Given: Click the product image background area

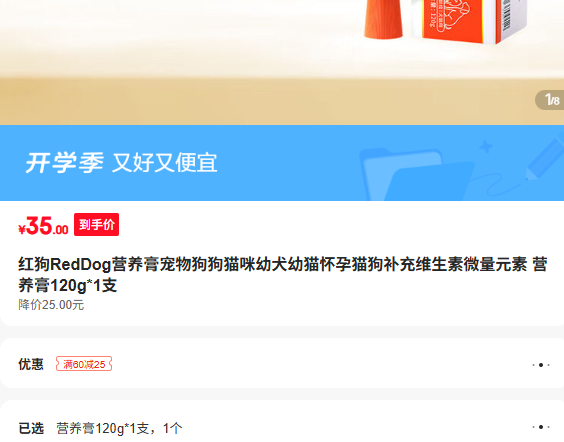Looking at the screenshot, I should (x=180, y=61).
